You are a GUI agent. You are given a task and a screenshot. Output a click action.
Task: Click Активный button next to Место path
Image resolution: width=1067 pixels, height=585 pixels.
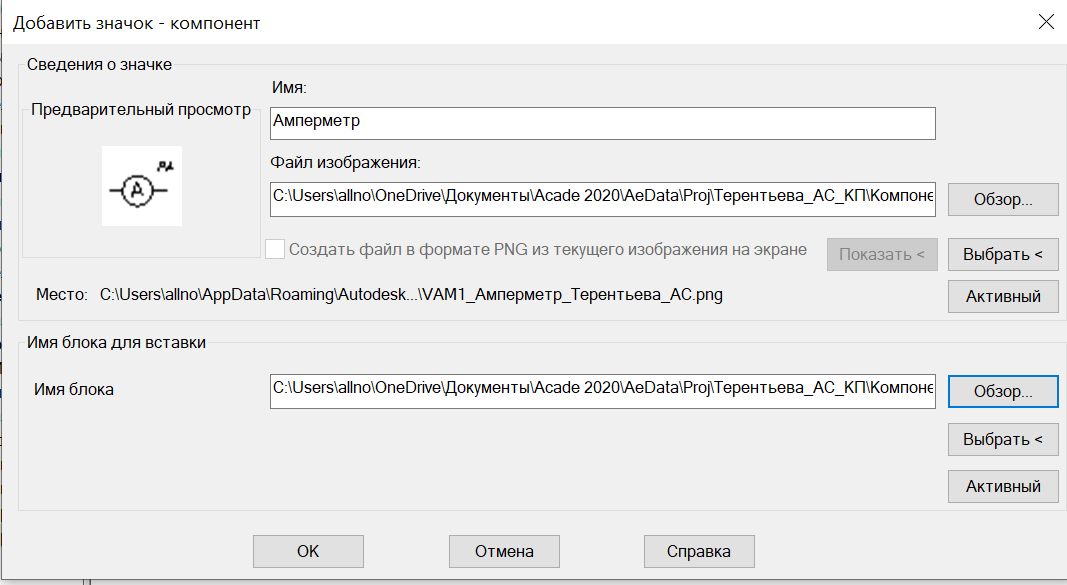(x=1003, y=297)
